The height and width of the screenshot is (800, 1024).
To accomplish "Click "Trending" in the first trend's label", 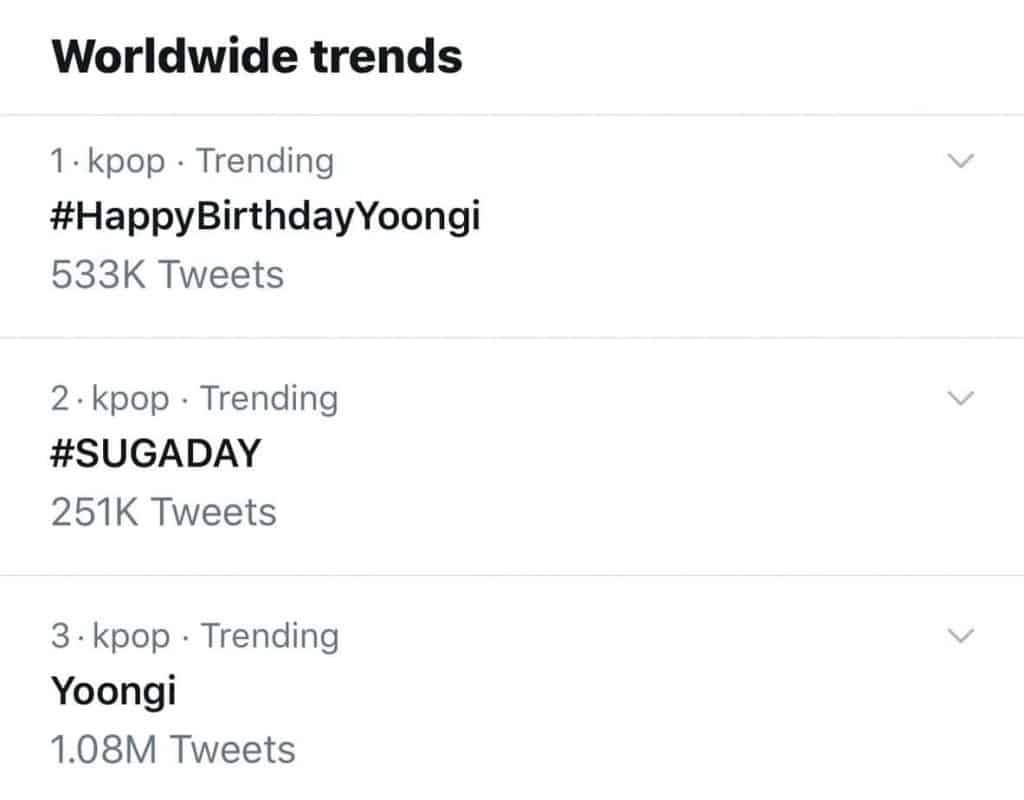I will coord(265,161).
